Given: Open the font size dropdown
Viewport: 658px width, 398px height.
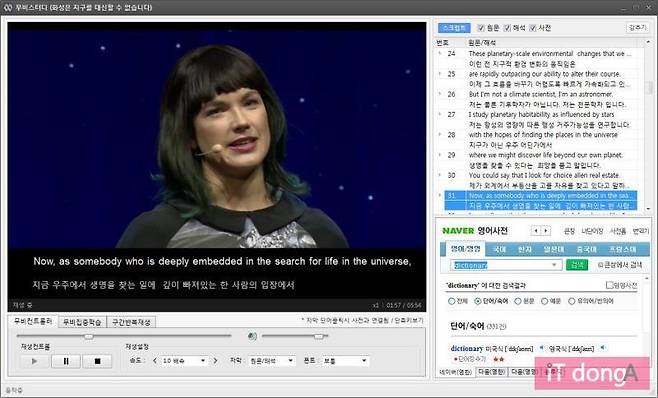Looking at the screenshot, I should (x=345, y=361).
